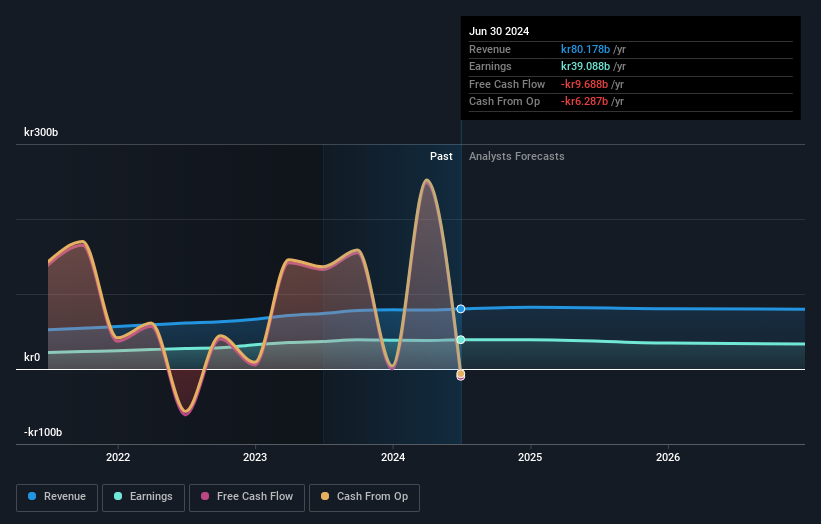Select the Revenue data point marker on chart
The width and height of the screenshot is (821, 524).
(461, 309)
